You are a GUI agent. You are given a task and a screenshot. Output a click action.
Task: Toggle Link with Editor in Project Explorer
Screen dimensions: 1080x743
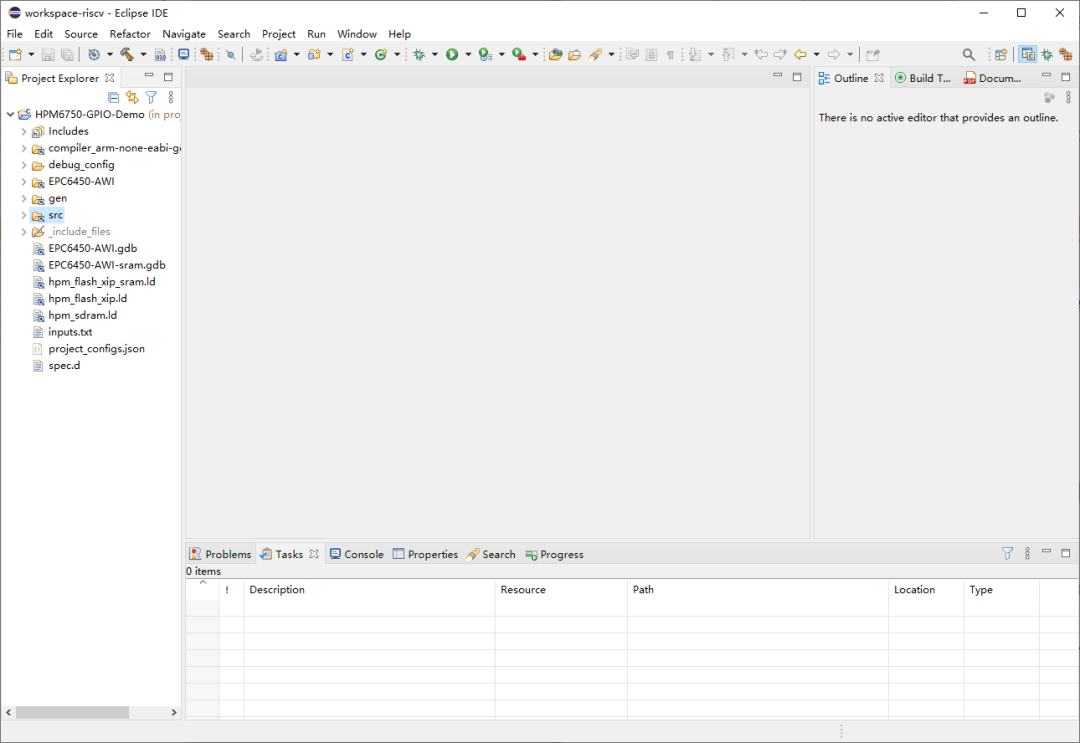click(x=132, y=97)
